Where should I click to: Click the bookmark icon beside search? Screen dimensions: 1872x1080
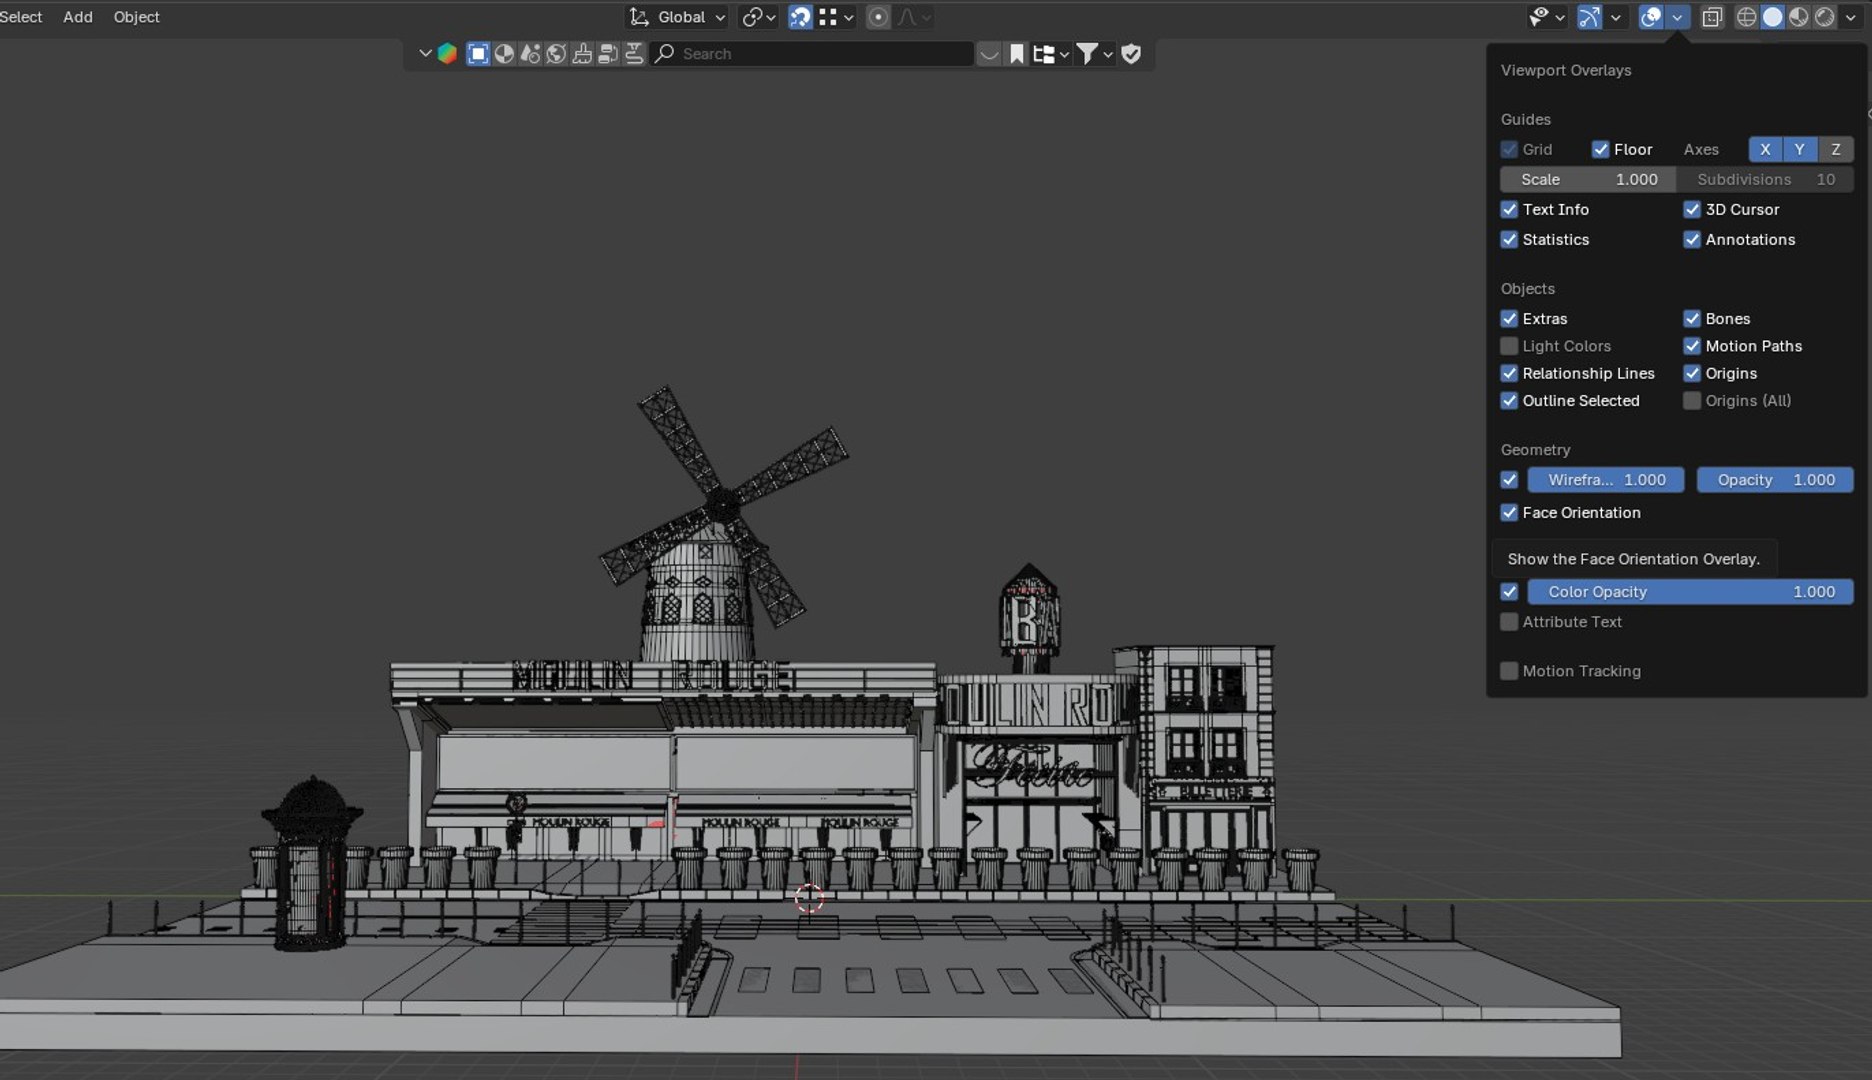click(x=1016, y=54)
